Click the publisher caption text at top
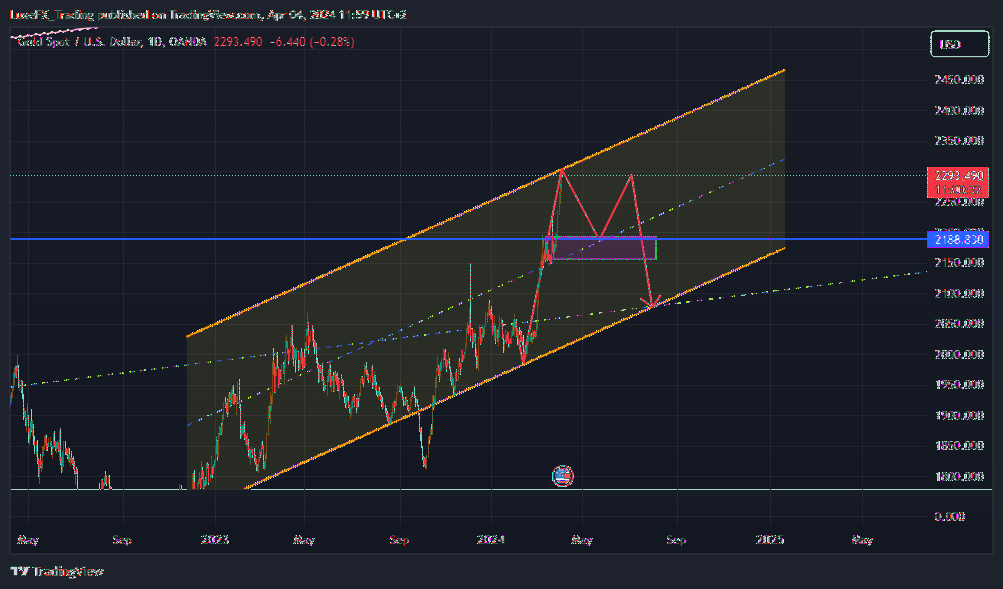 (208, 14)
